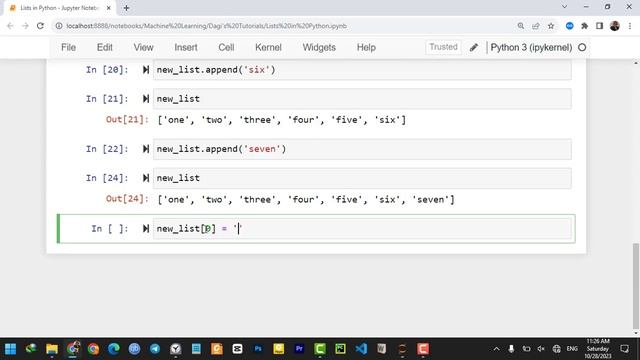The image size is (640, 360).
Task: Open CapCut from taskbar
Action: pos(237,349)
